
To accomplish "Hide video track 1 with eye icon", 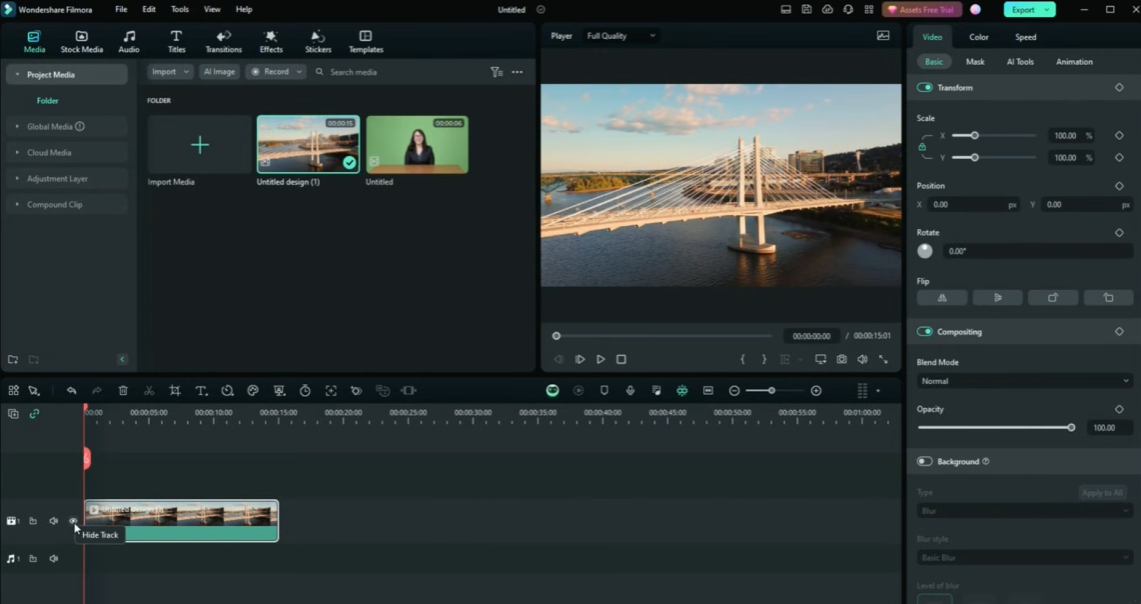I will [73, 521].
